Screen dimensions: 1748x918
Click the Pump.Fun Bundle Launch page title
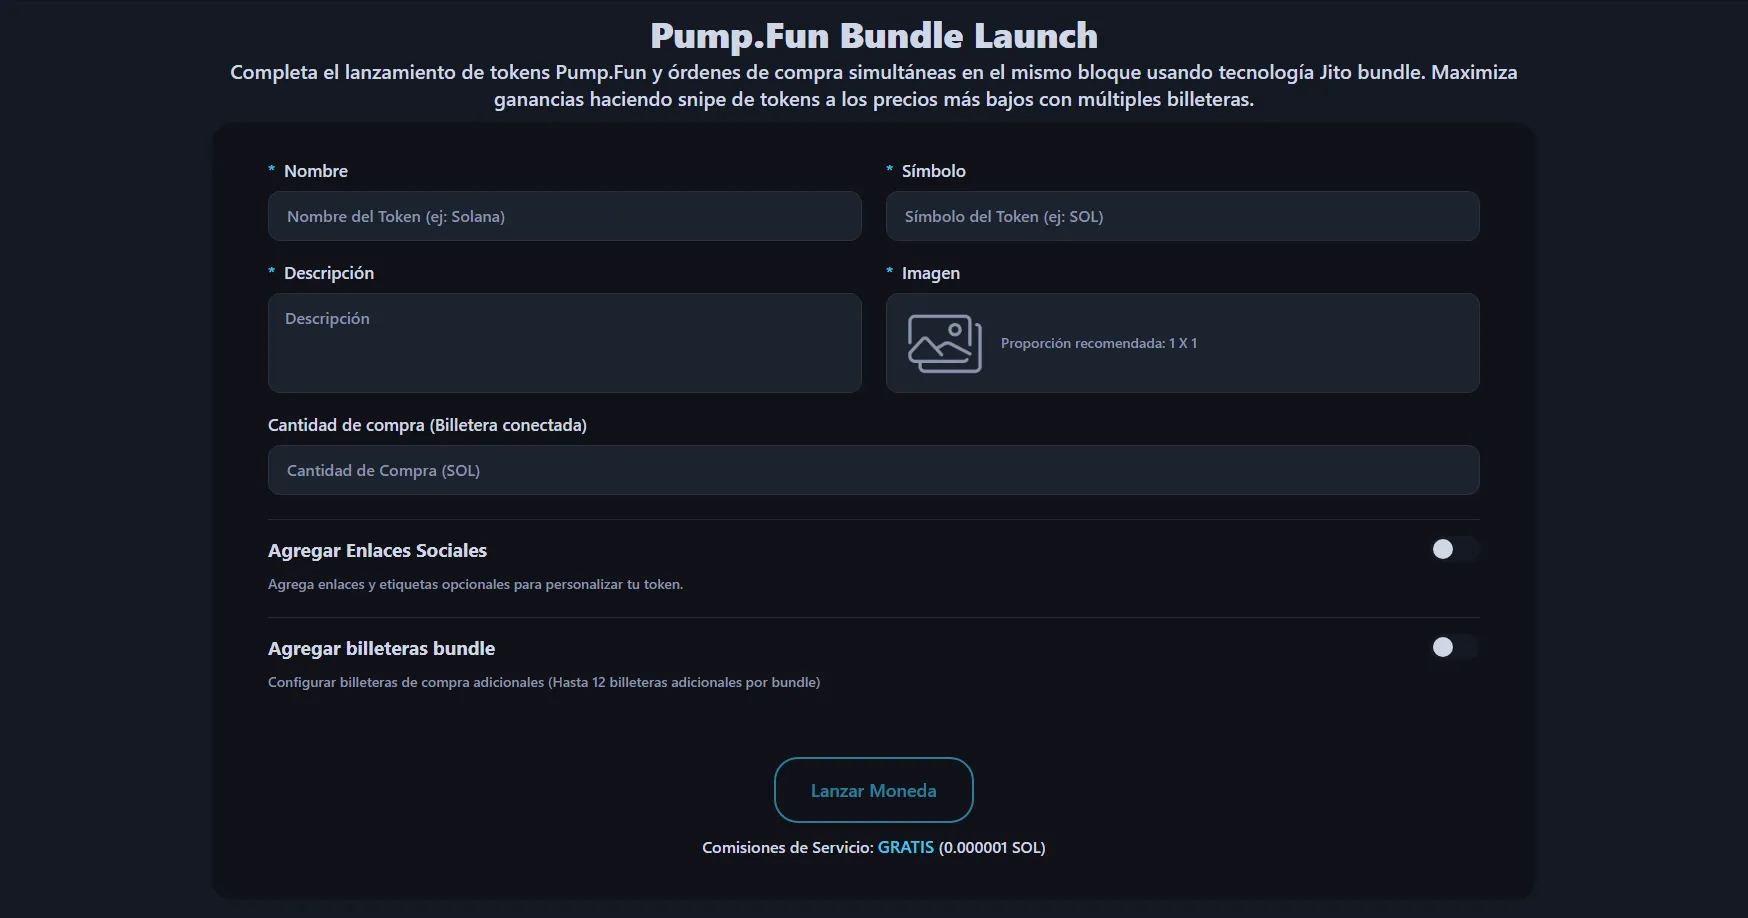click(873, 36)
